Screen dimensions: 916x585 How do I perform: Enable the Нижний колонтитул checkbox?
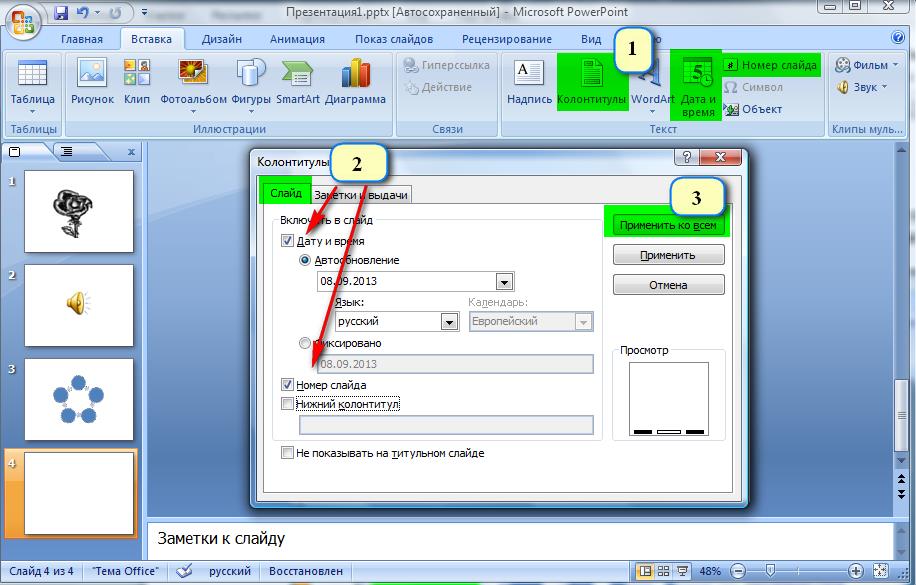point(287,404)
